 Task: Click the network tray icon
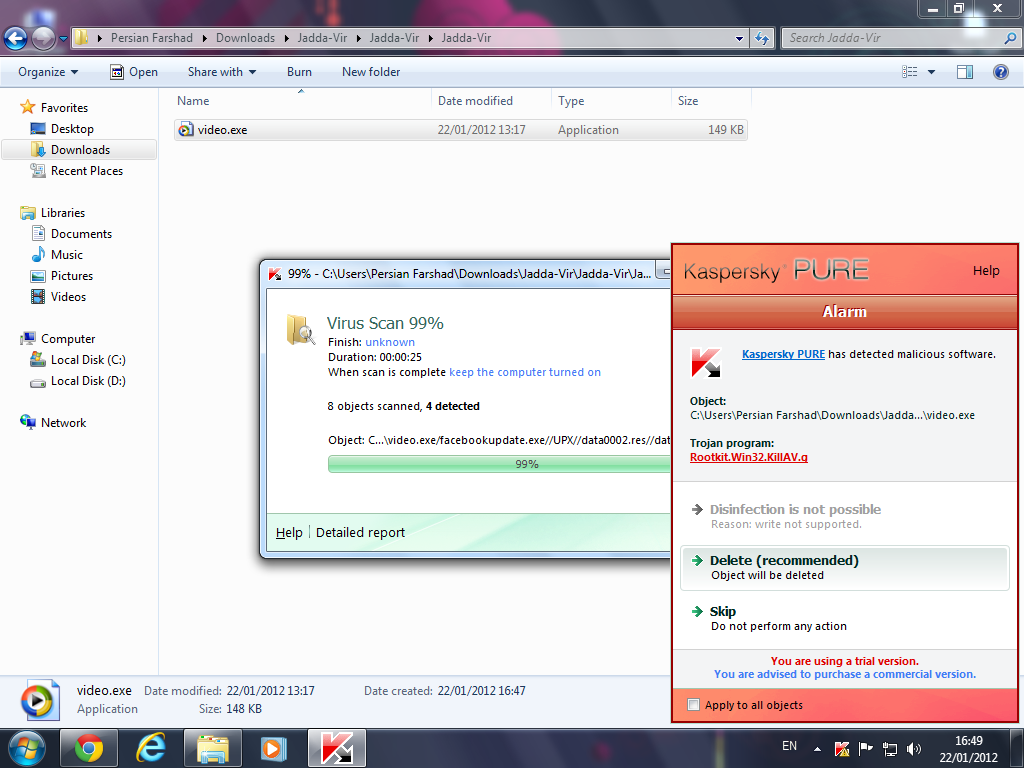coord(889,748)
